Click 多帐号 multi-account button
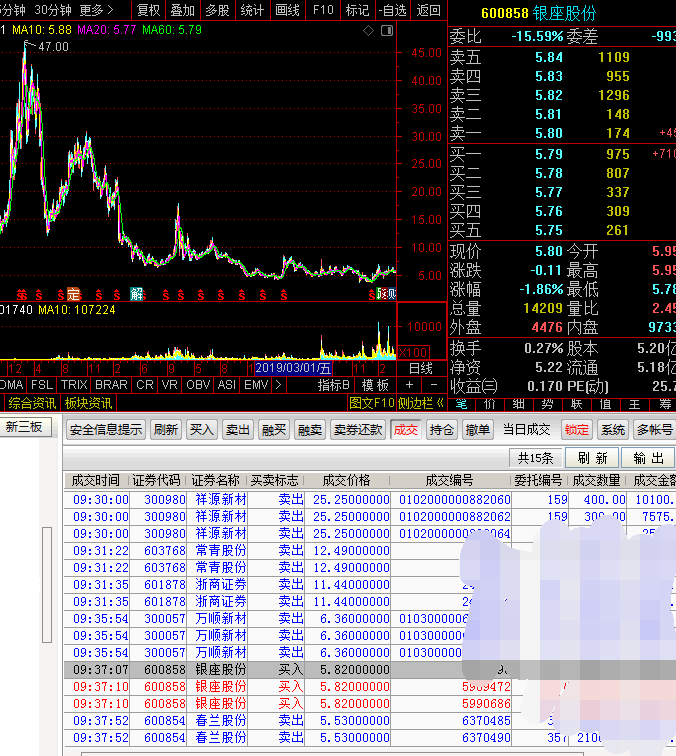 pos(654,430)
